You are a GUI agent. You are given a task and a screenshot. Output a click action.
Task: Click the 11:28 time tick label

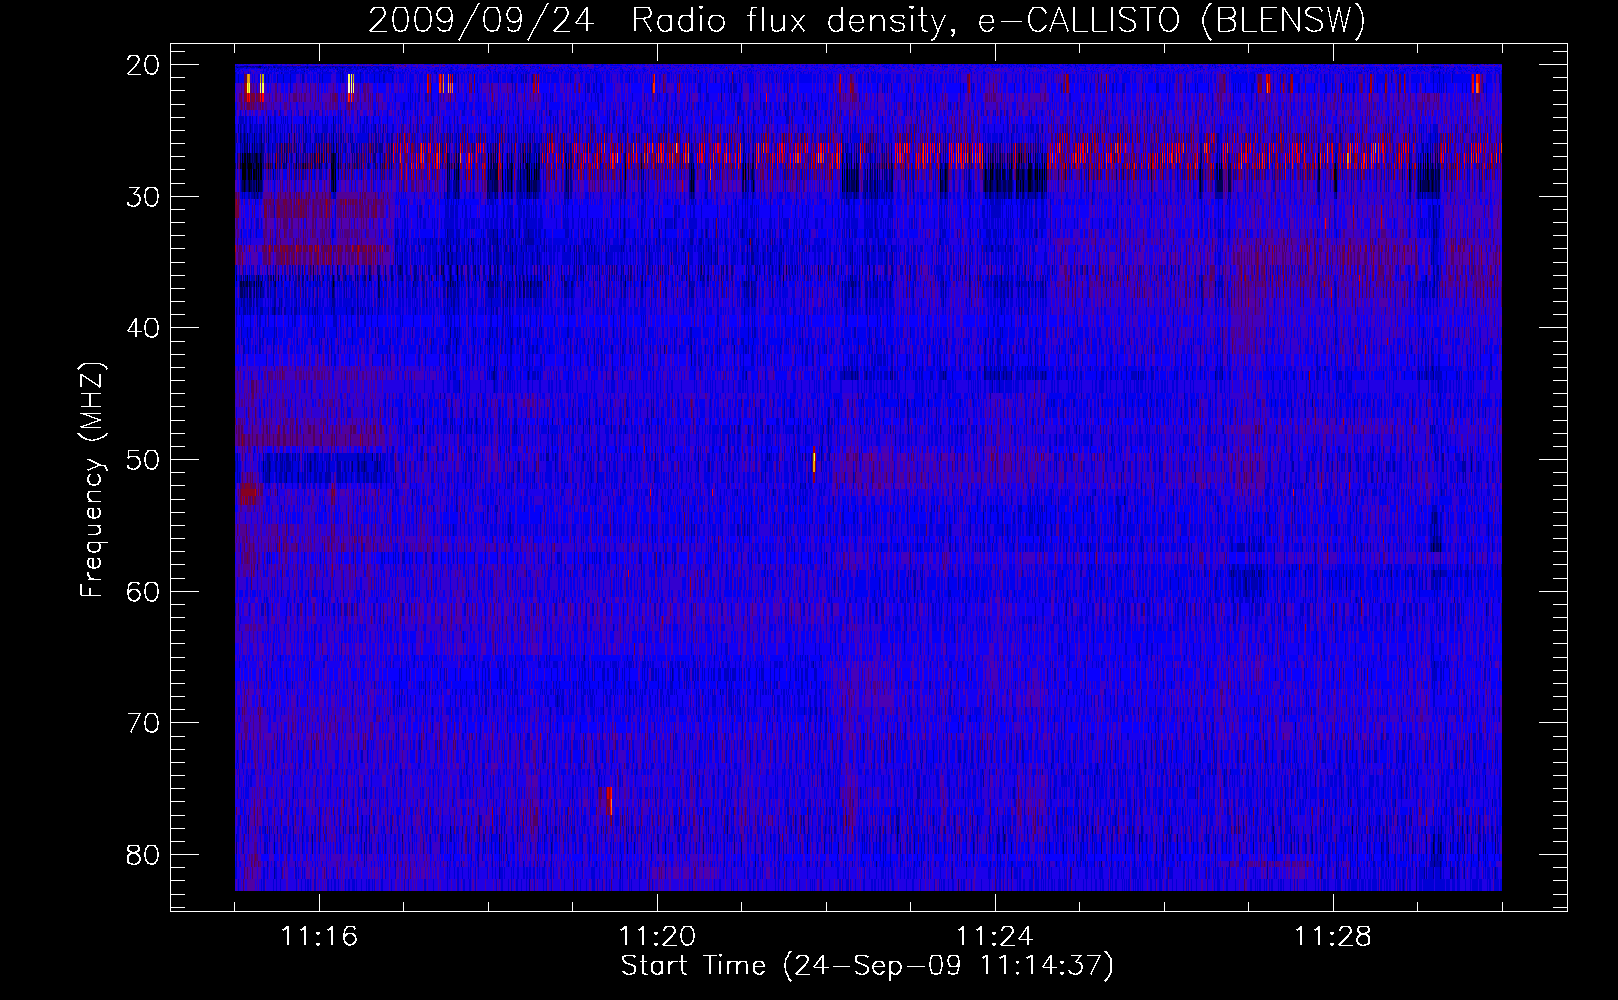point(1333,937)
